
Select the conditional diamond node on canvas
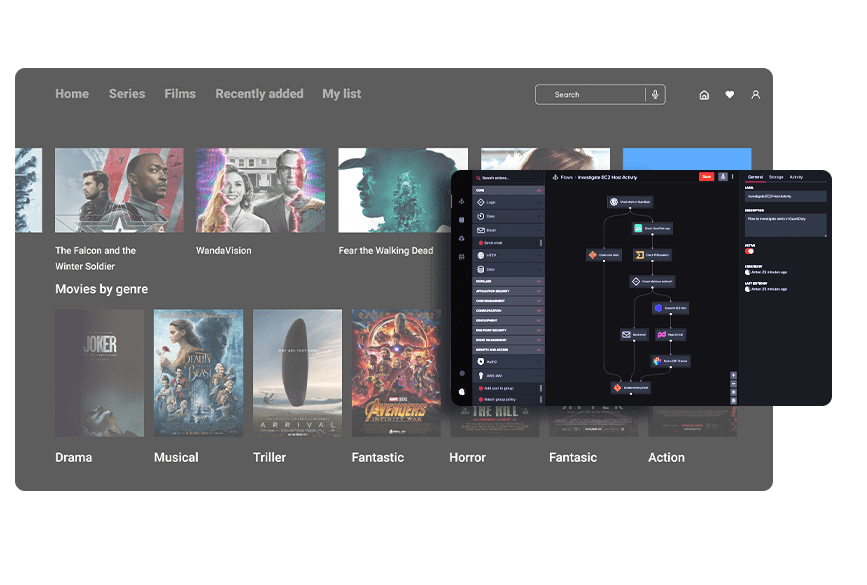click(x=652, y=281)
